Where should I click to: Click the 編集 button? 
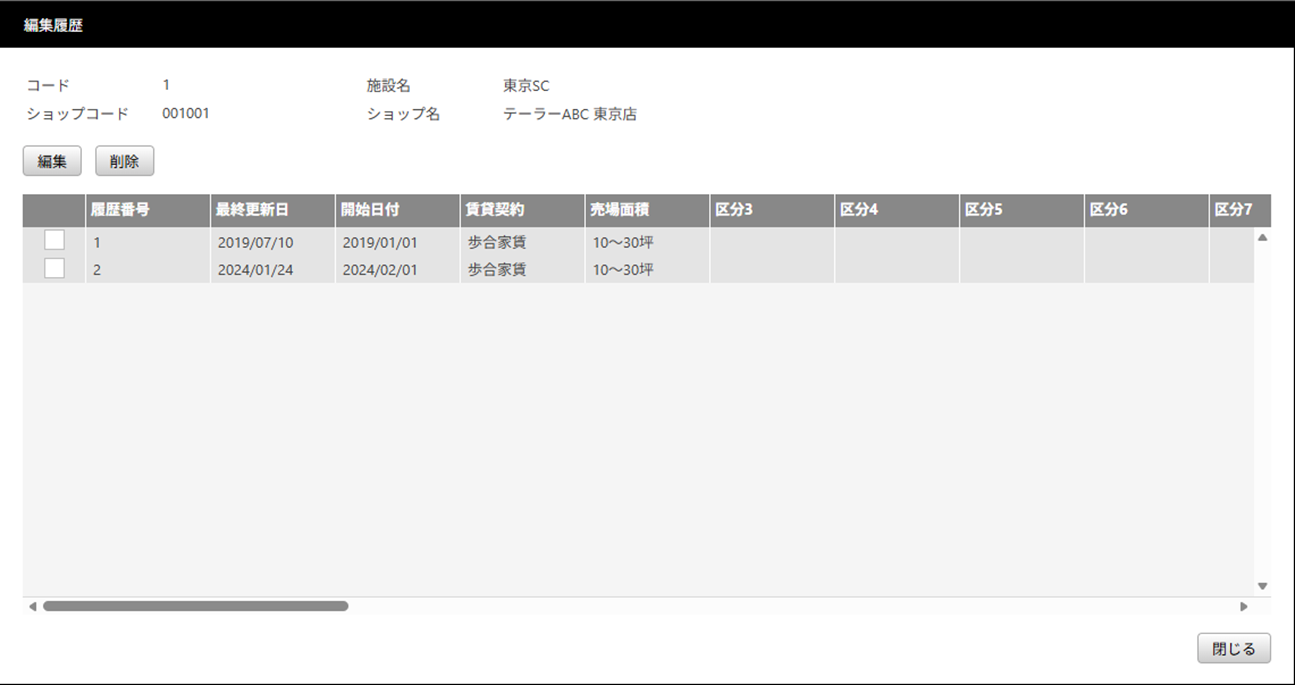click(52, 161)
